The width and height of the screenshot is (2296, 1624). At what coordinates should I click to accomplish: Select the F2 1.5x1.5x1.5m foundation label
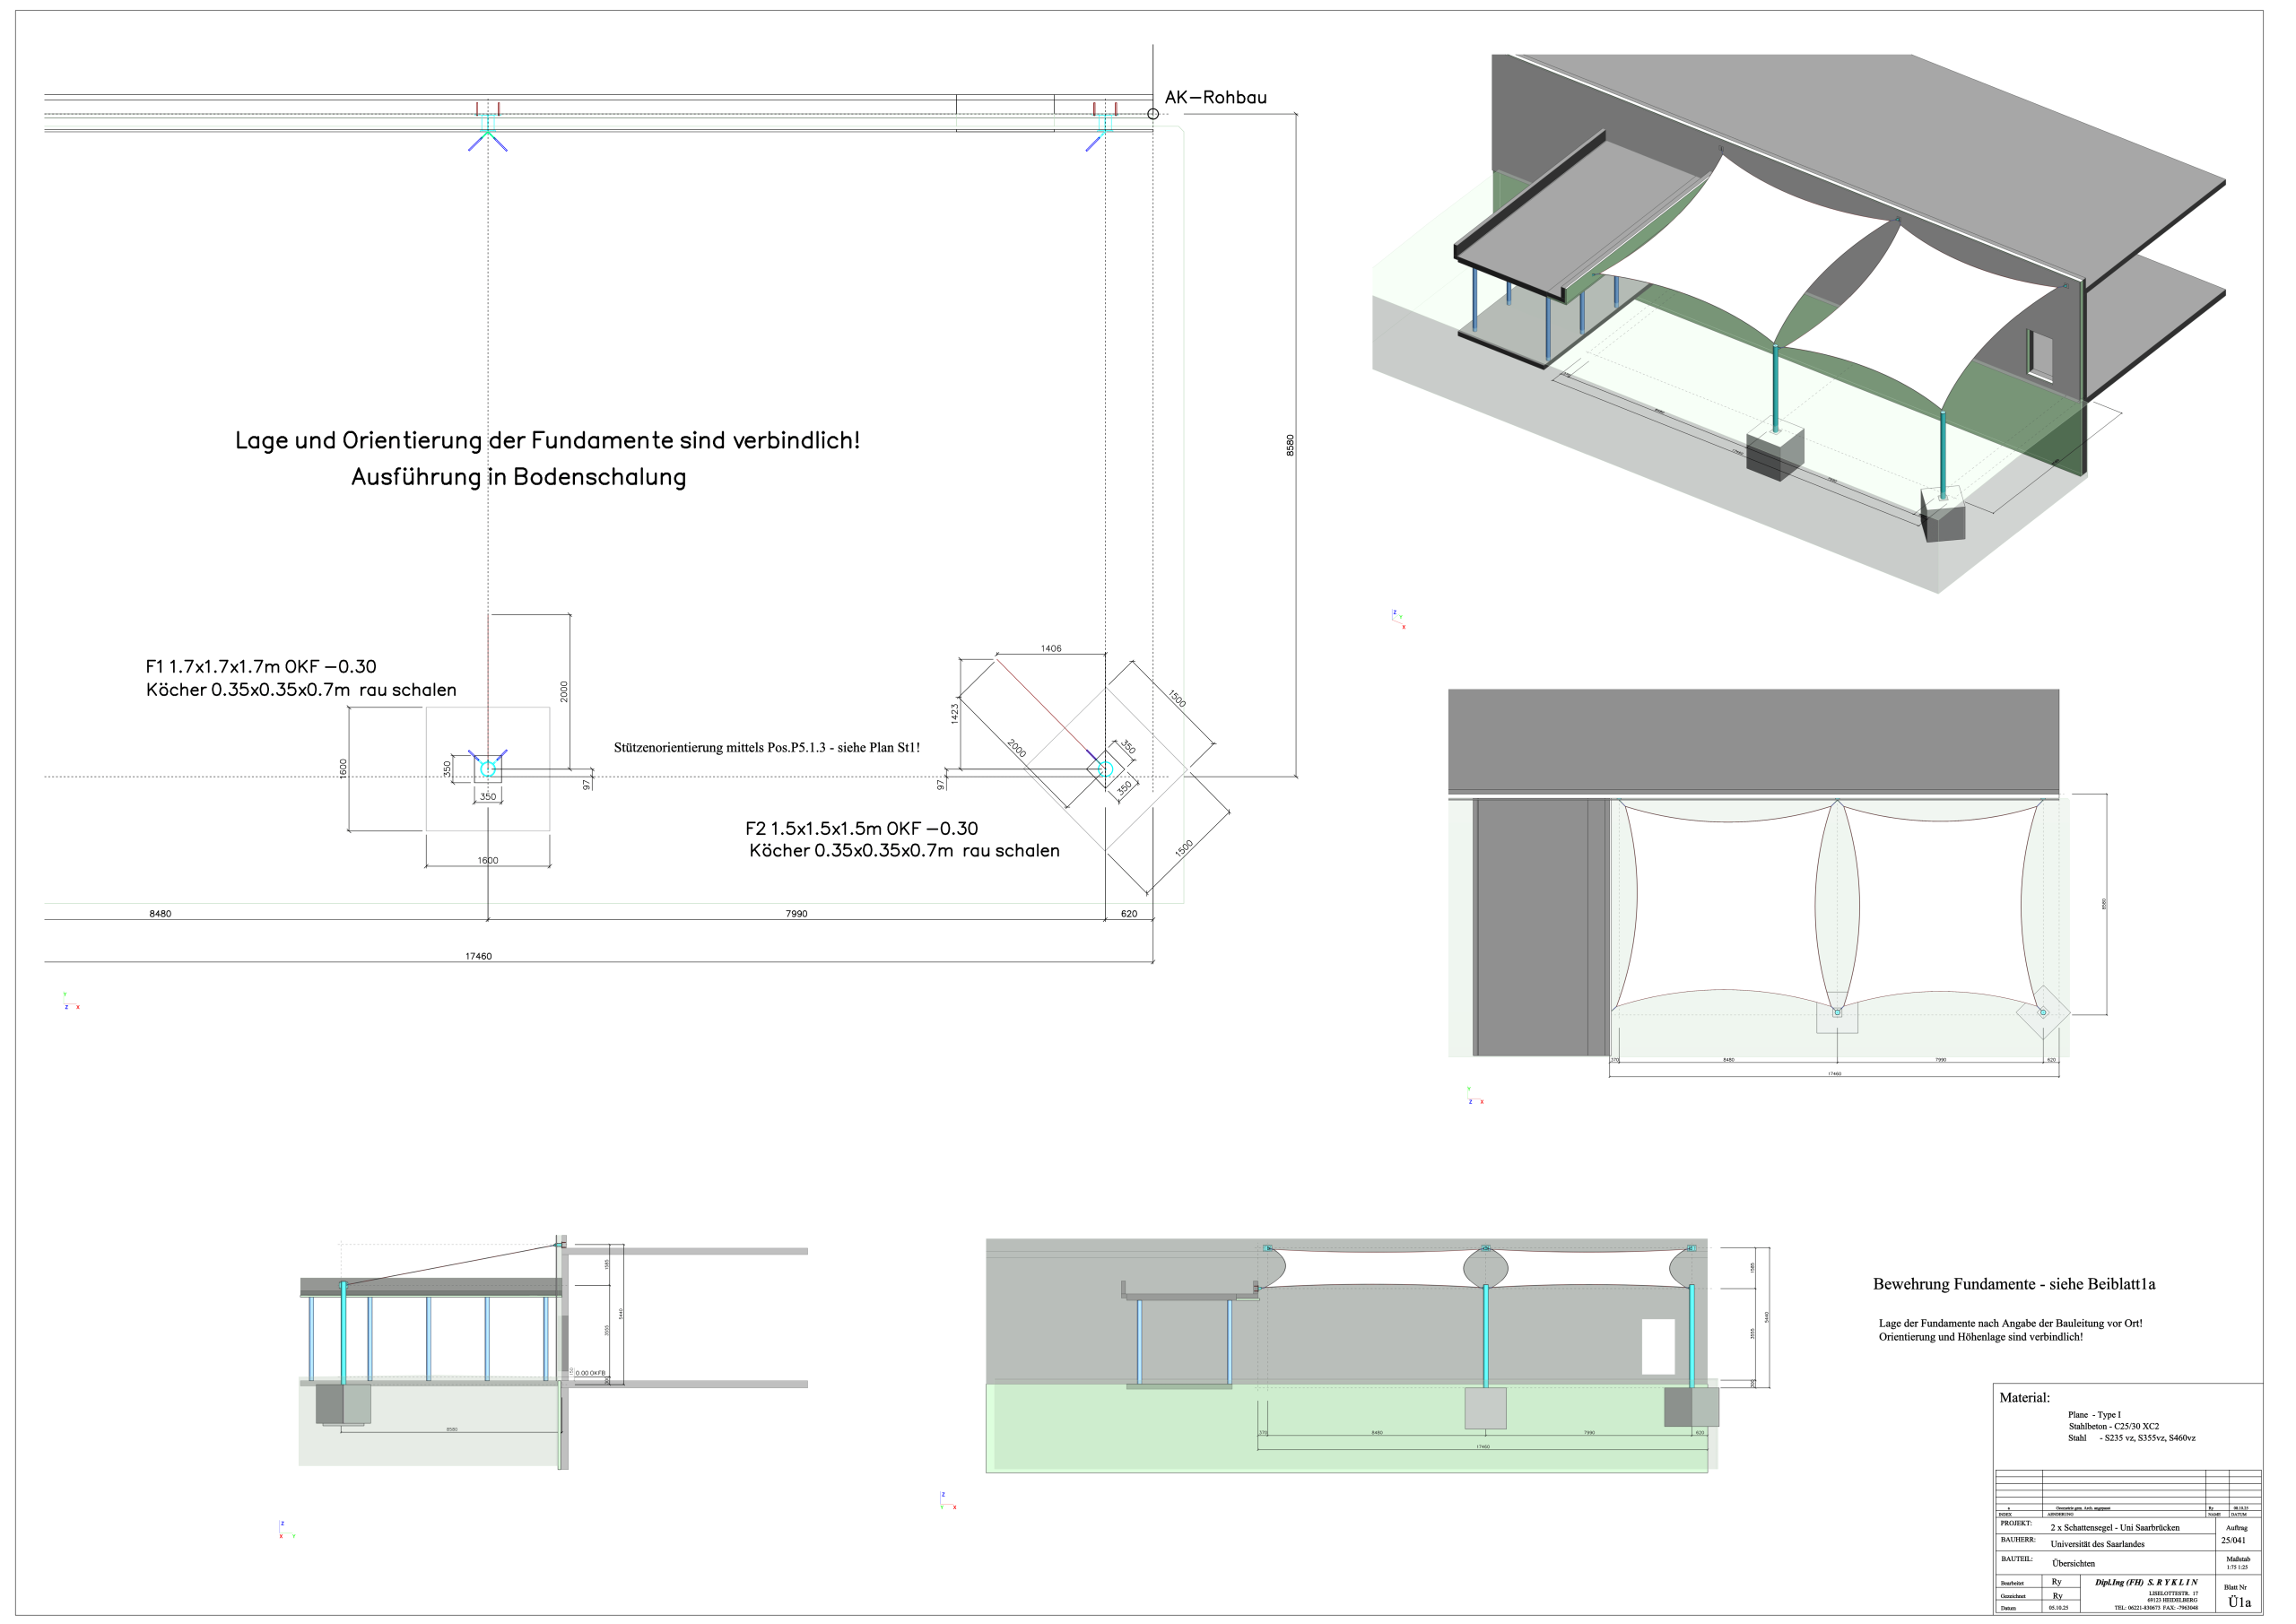point(861,829)
